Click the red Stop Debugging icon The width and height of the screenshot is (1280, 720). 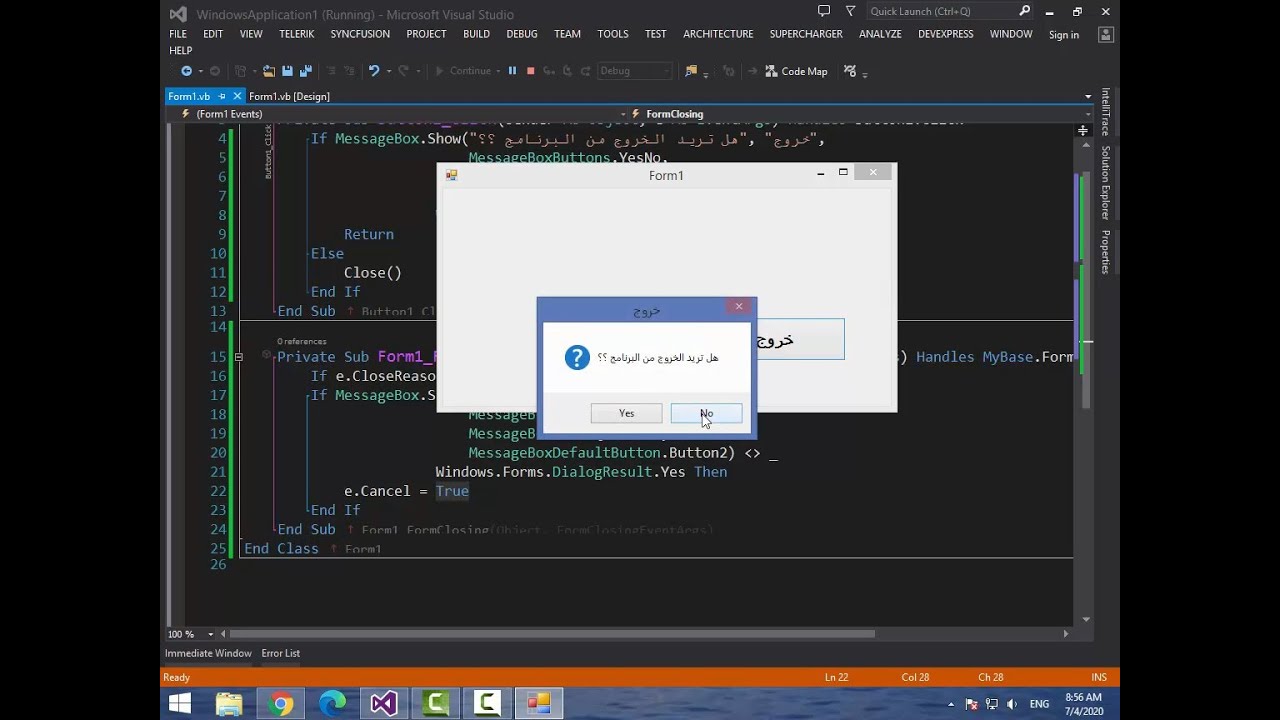[x=530, y=71]
